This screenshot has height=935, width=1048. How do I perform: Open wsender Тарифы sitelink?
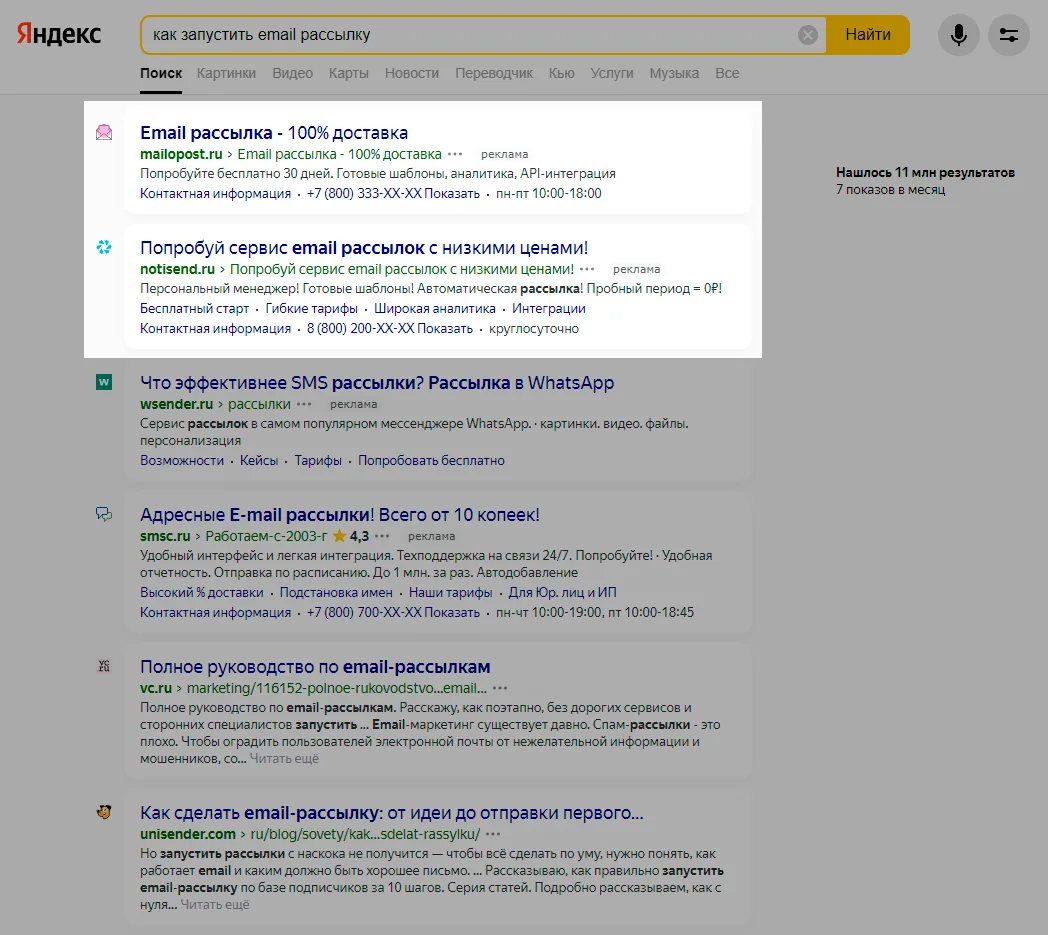[318, 460]
